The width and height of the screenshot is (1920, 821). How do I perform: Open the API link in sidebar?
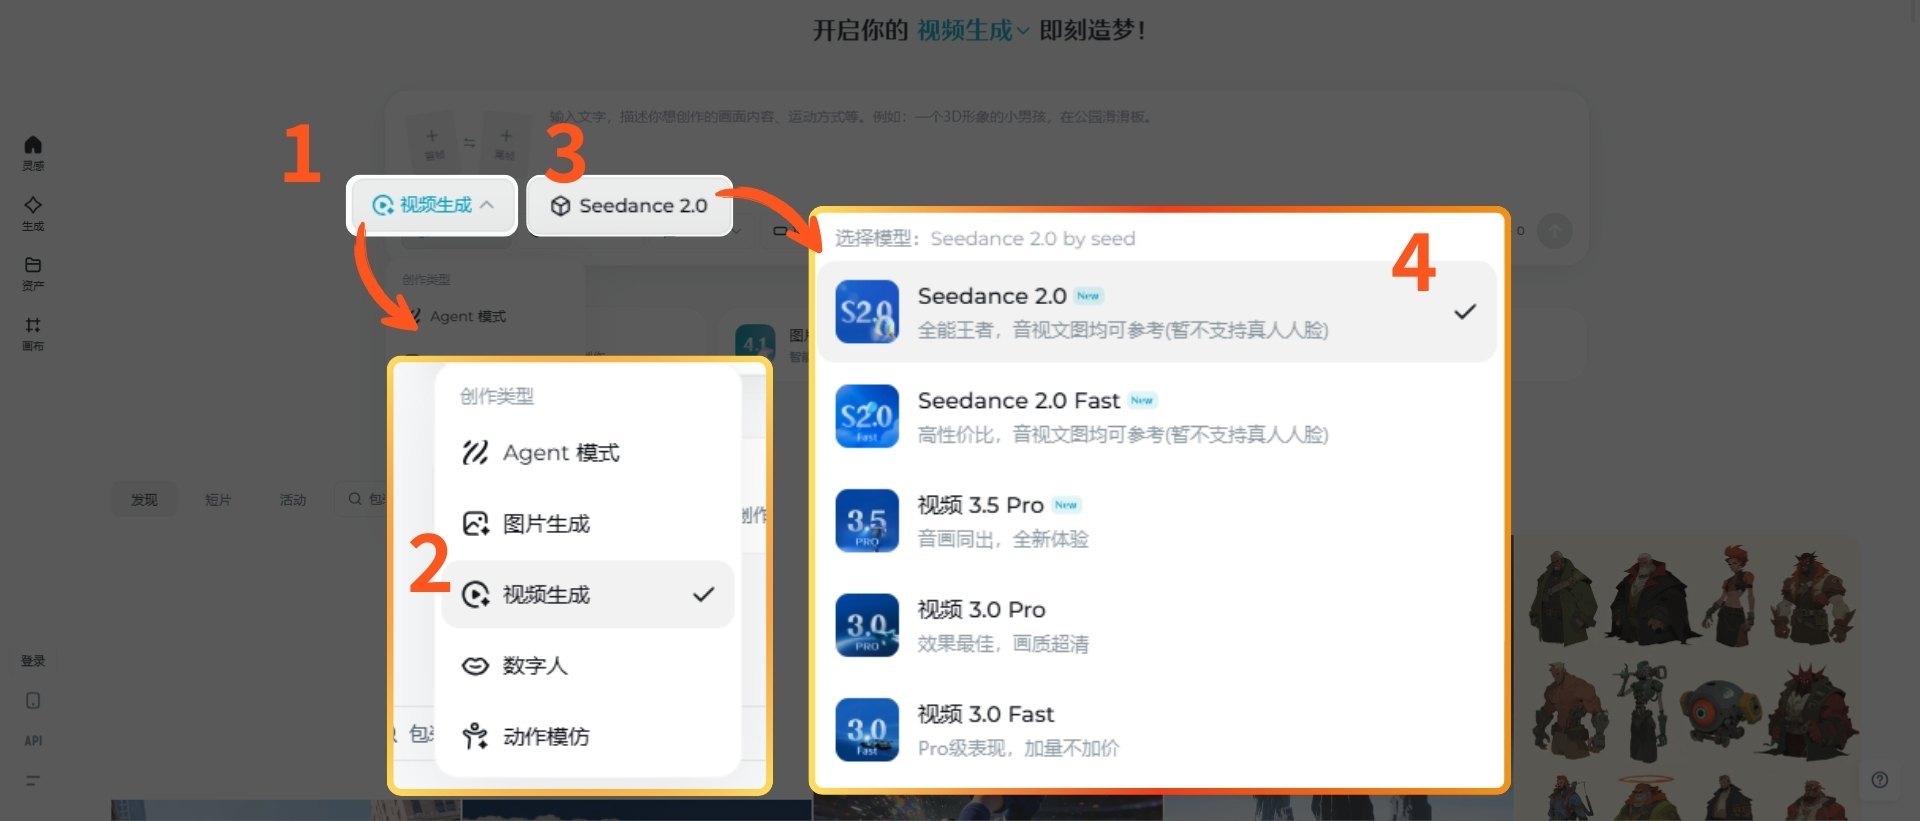33,741
